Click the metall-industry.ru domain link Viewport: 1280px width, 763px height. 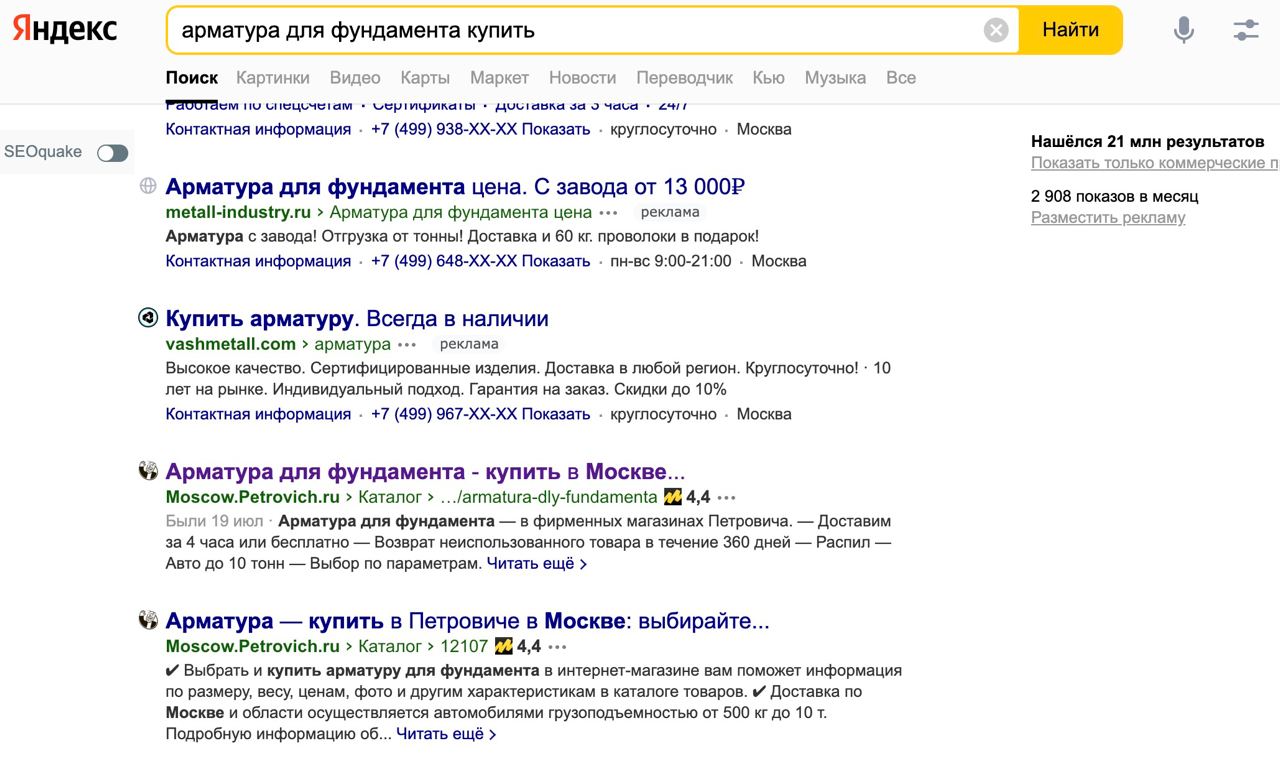[238, 212]
